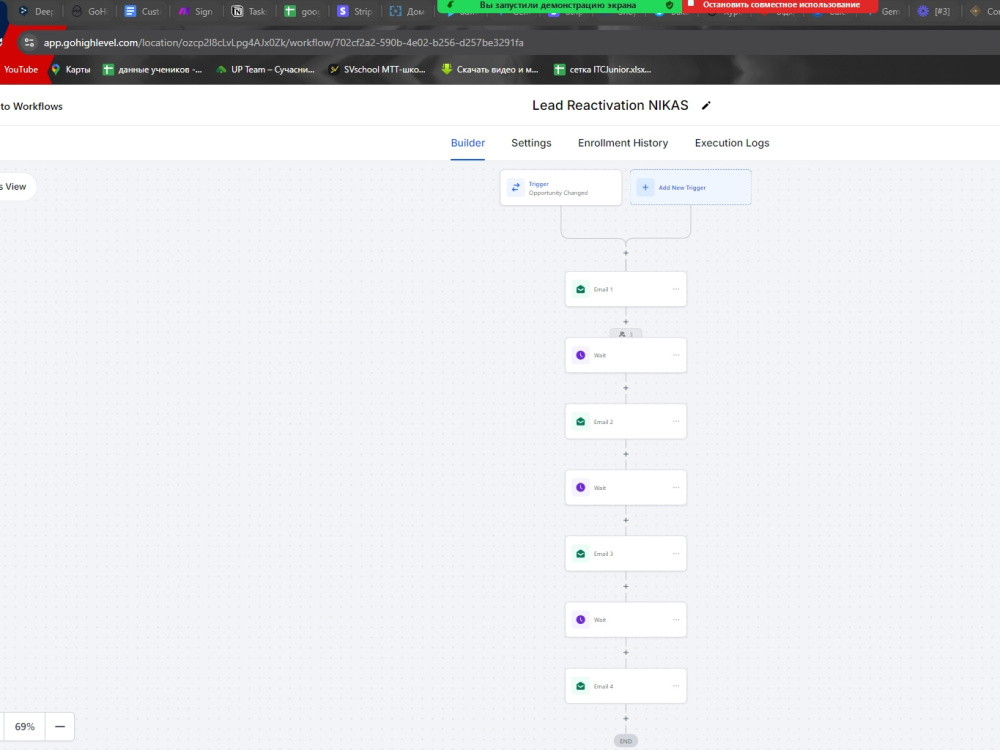Click clock icon of Wait below Email 2
The image size is (1000, 750).
click(580, 488)
